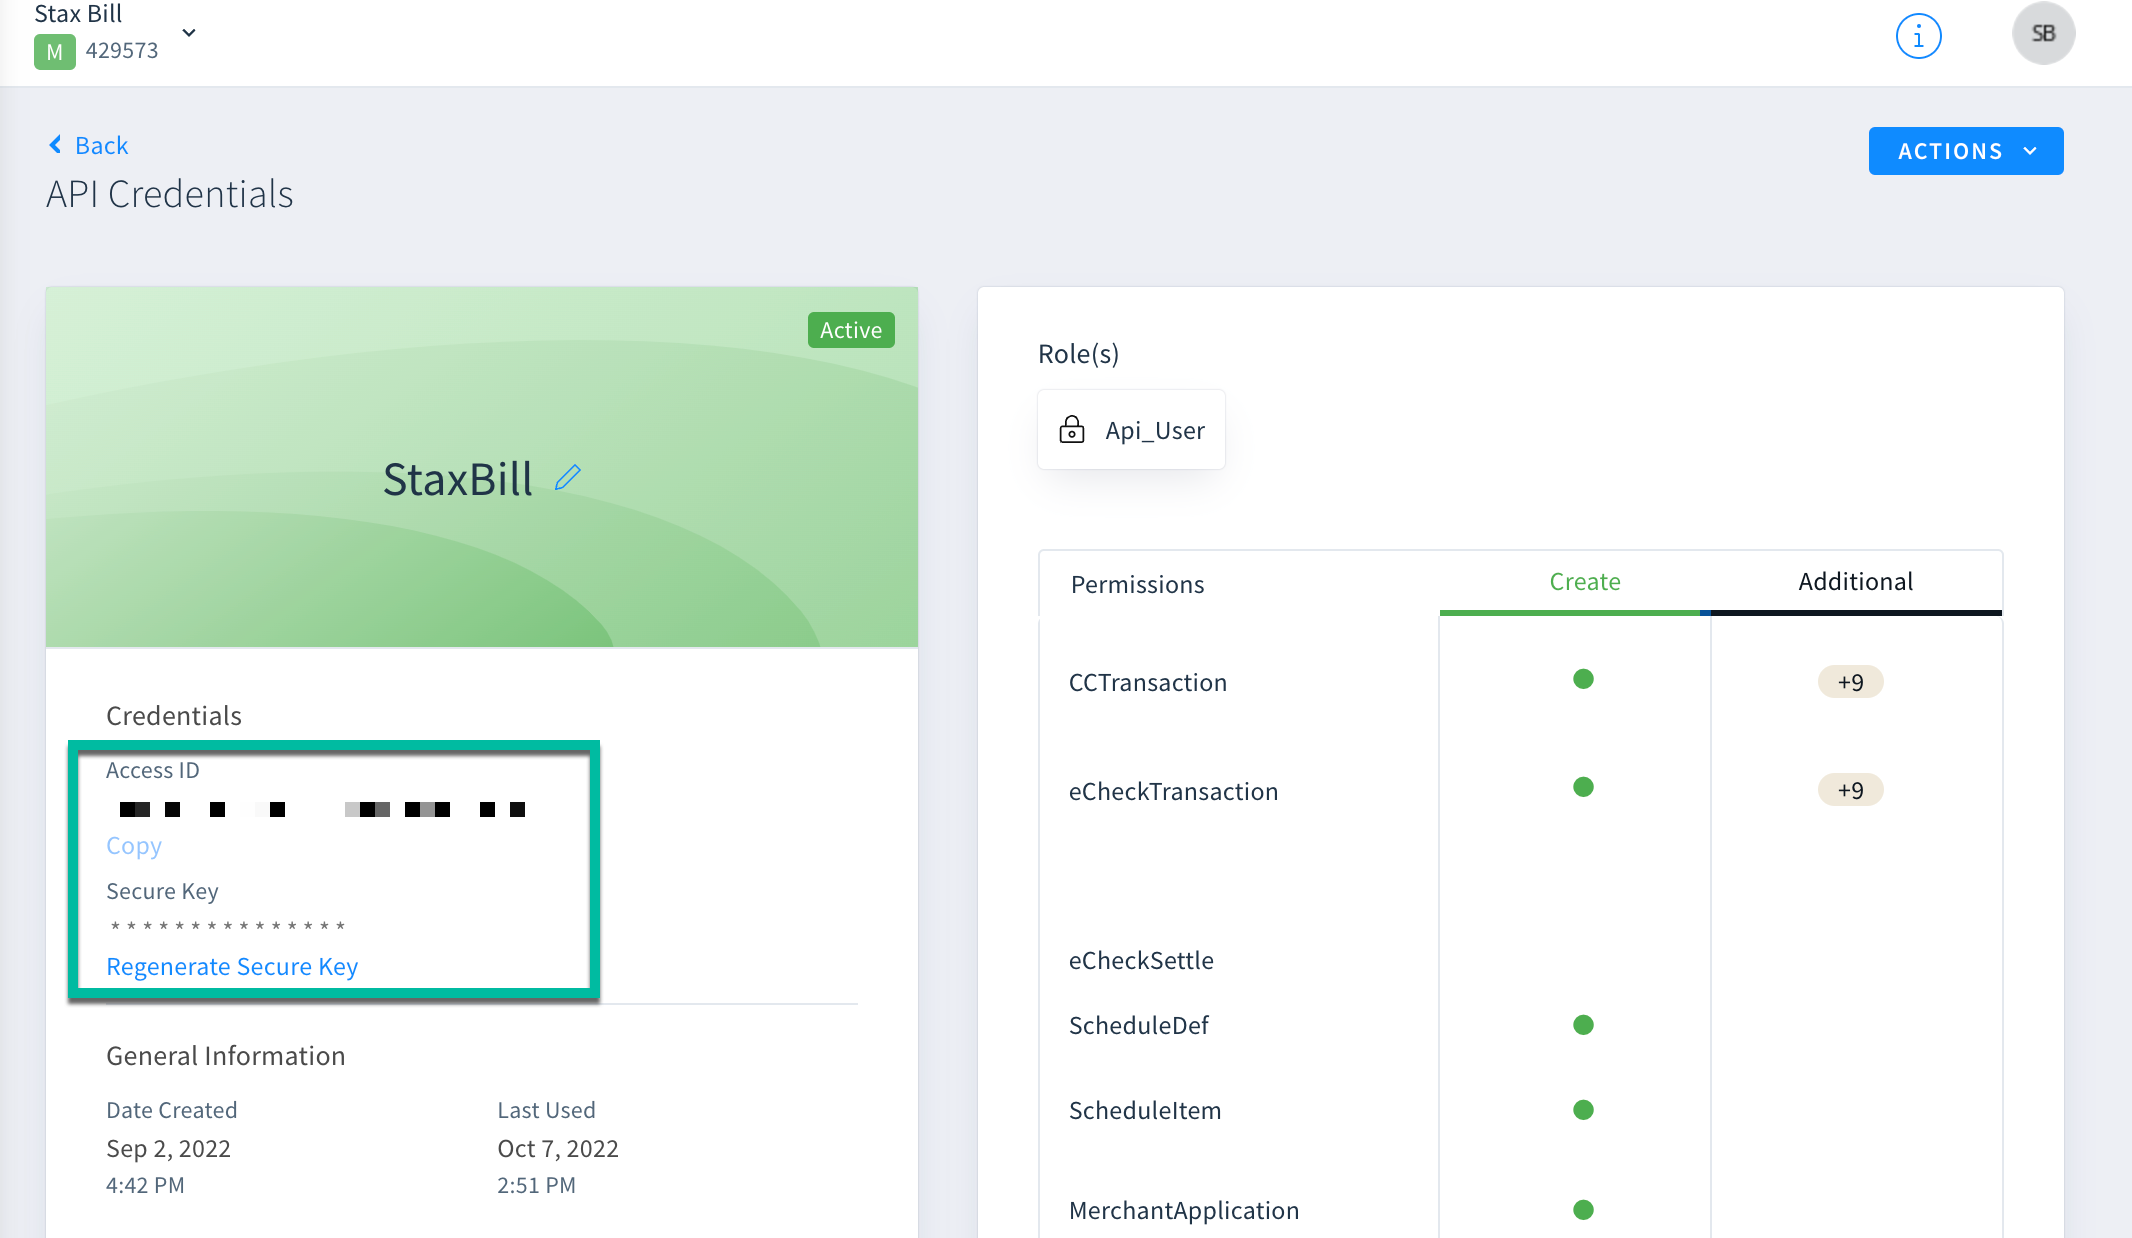Click the ScheduleItem permission label
This screenshot has height=1238, width=2132.
point(1145,1111)
